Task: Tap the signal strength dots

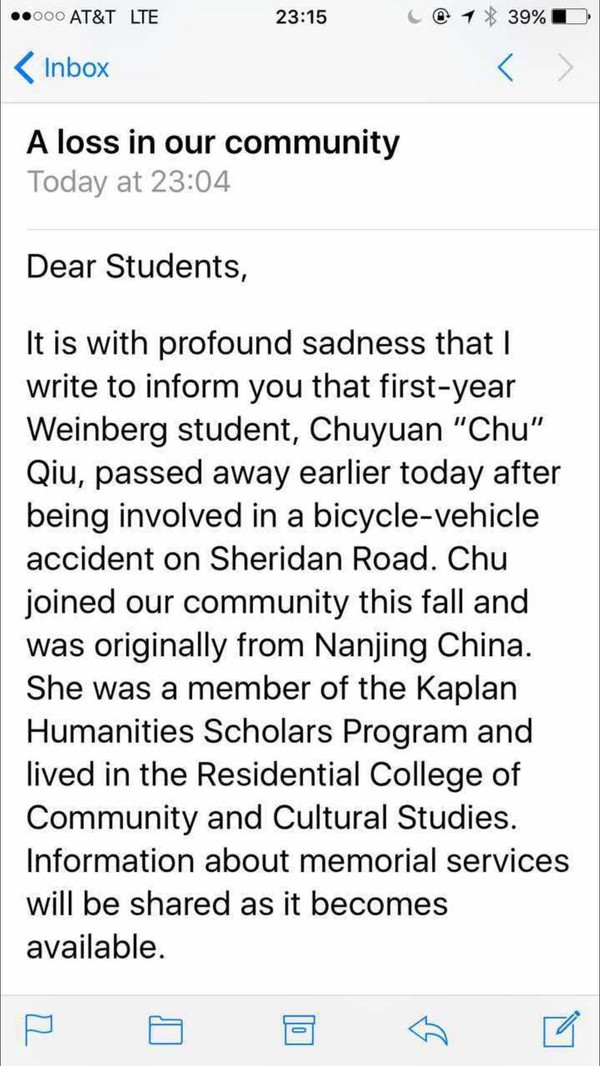Action: click(x=30, y=17)
